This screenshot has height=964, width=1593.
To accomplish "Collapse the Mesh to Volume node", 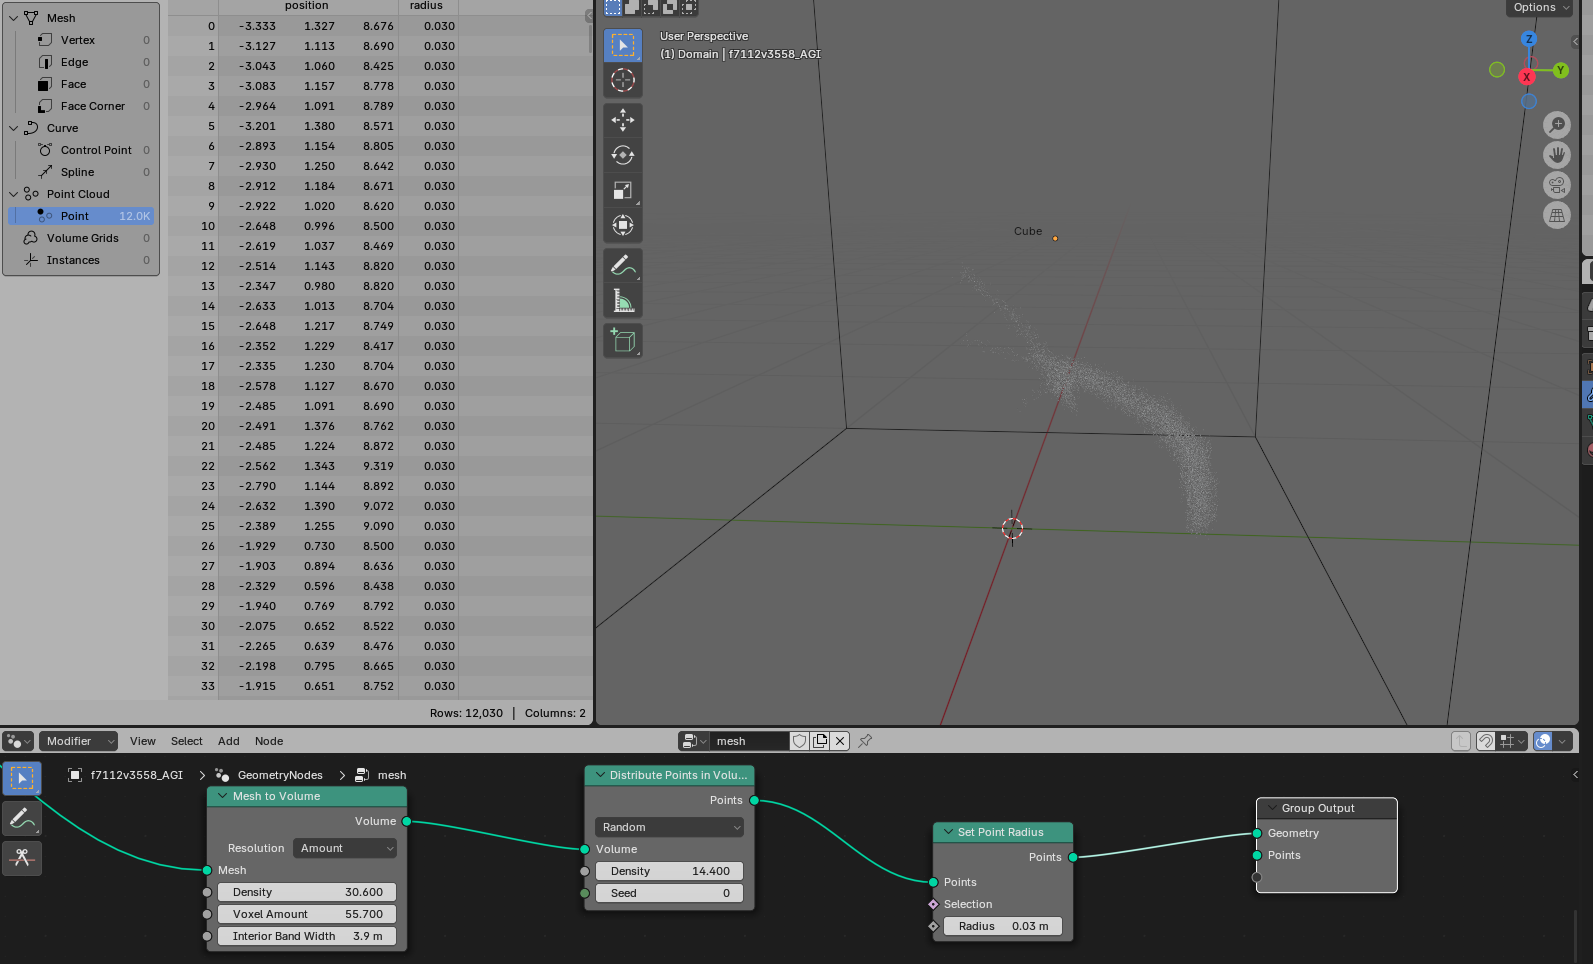I will (x=223, y=796).
